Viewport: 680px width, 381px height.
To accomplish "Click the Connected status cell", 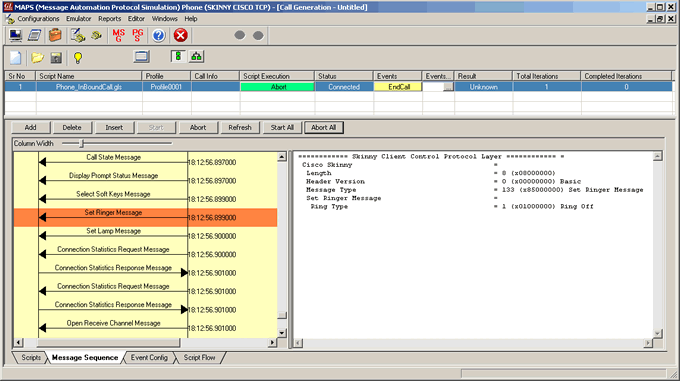I will (344, 87).
